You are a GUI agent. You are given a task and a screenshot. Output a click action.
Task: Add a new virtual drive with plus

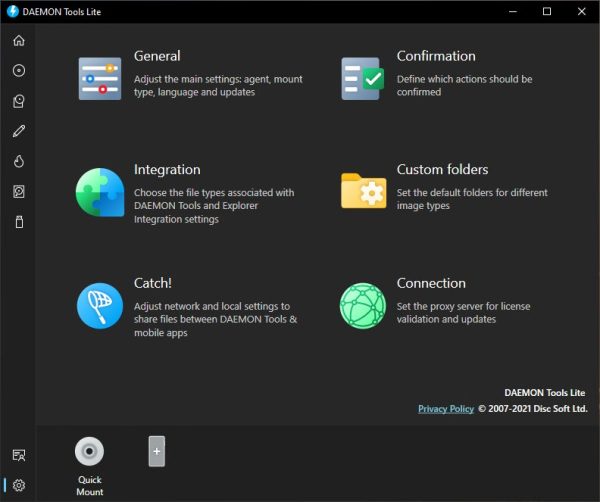point(157,451)
